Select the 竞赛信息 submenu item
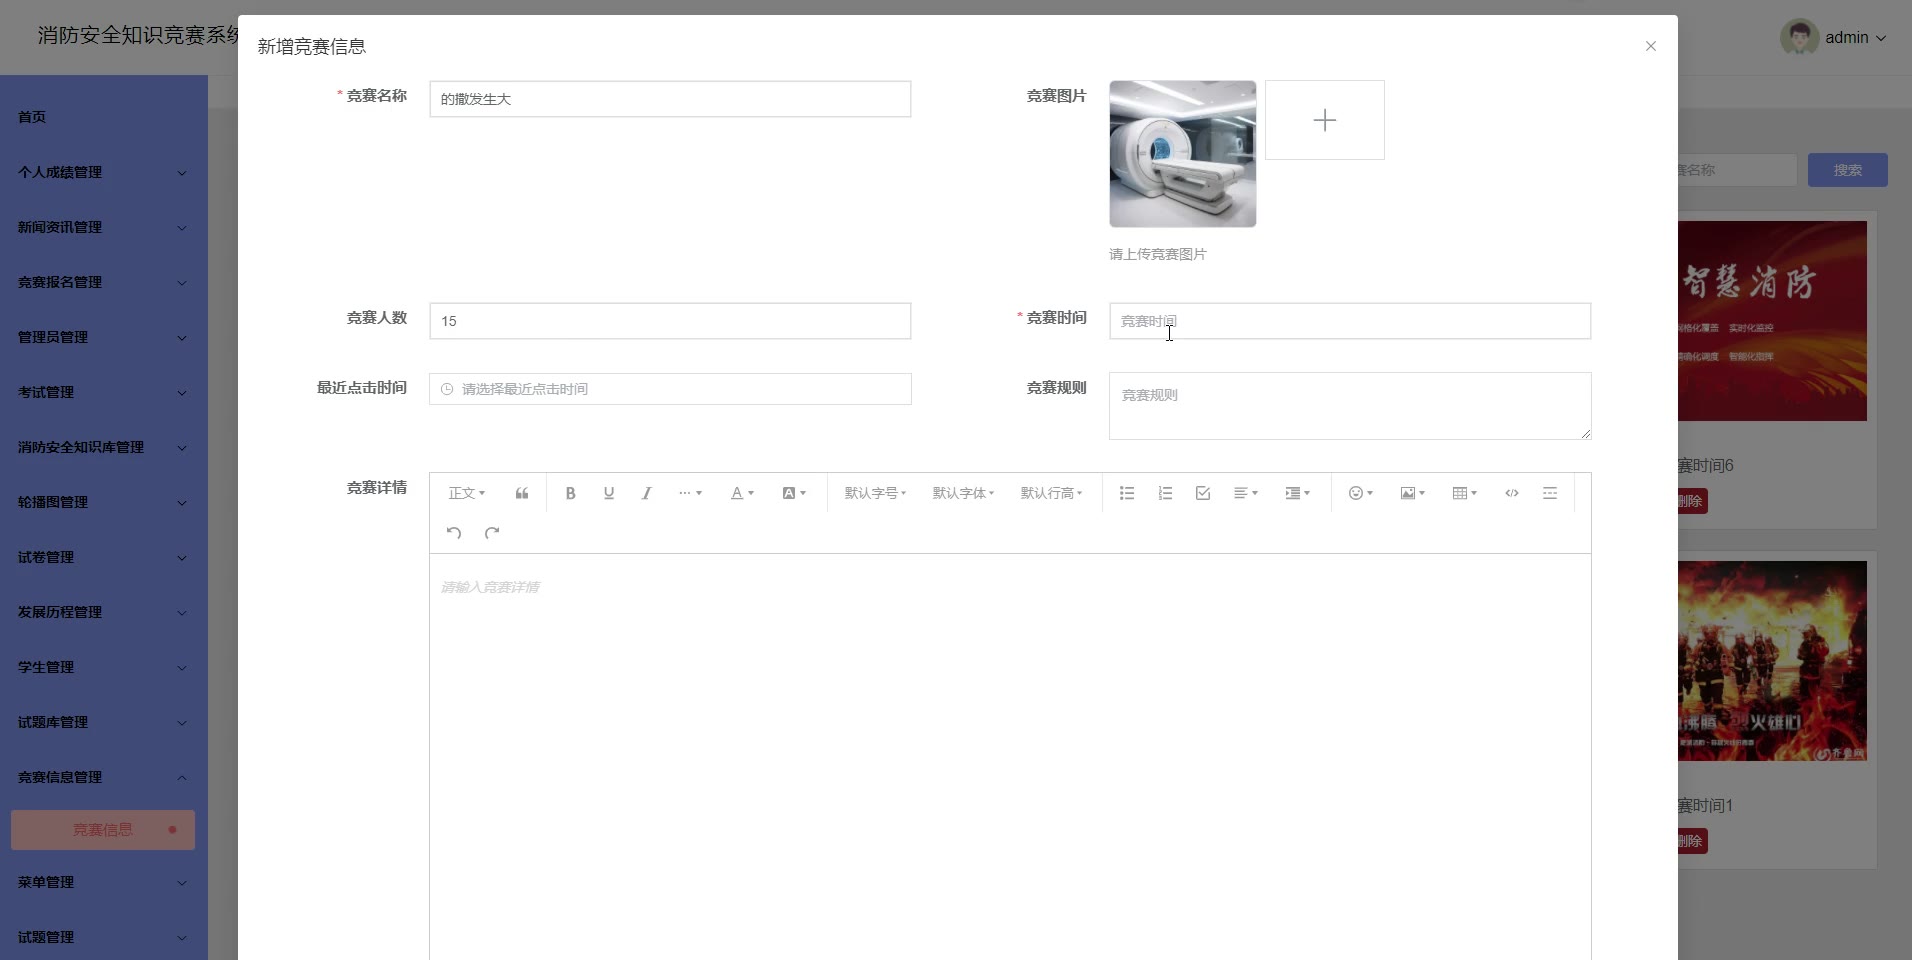 (103, 830)
